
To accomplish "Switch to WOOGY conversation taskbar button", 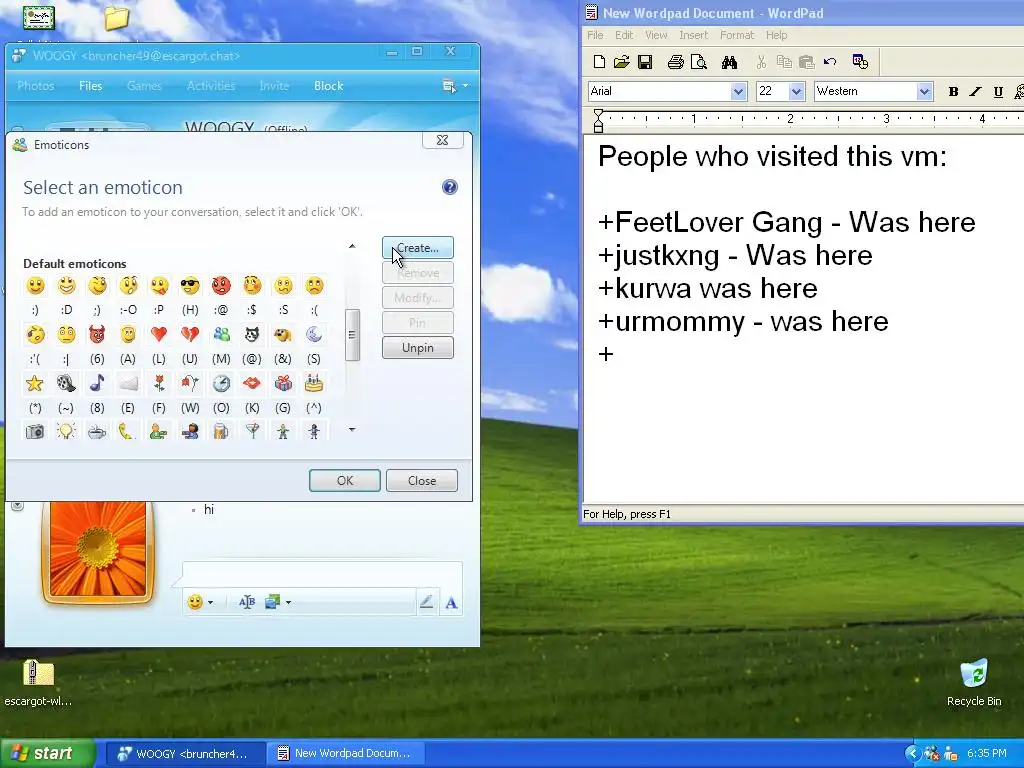I will (185, 754).
